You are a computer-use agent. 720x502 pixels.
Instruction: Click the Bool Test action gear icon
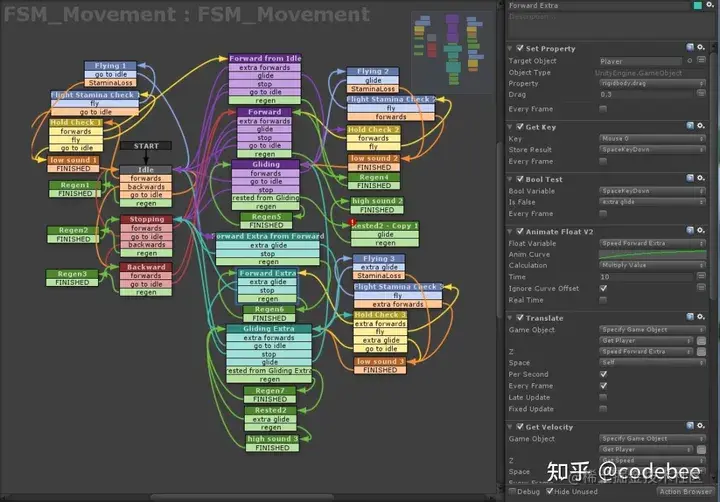click(701, 178)
